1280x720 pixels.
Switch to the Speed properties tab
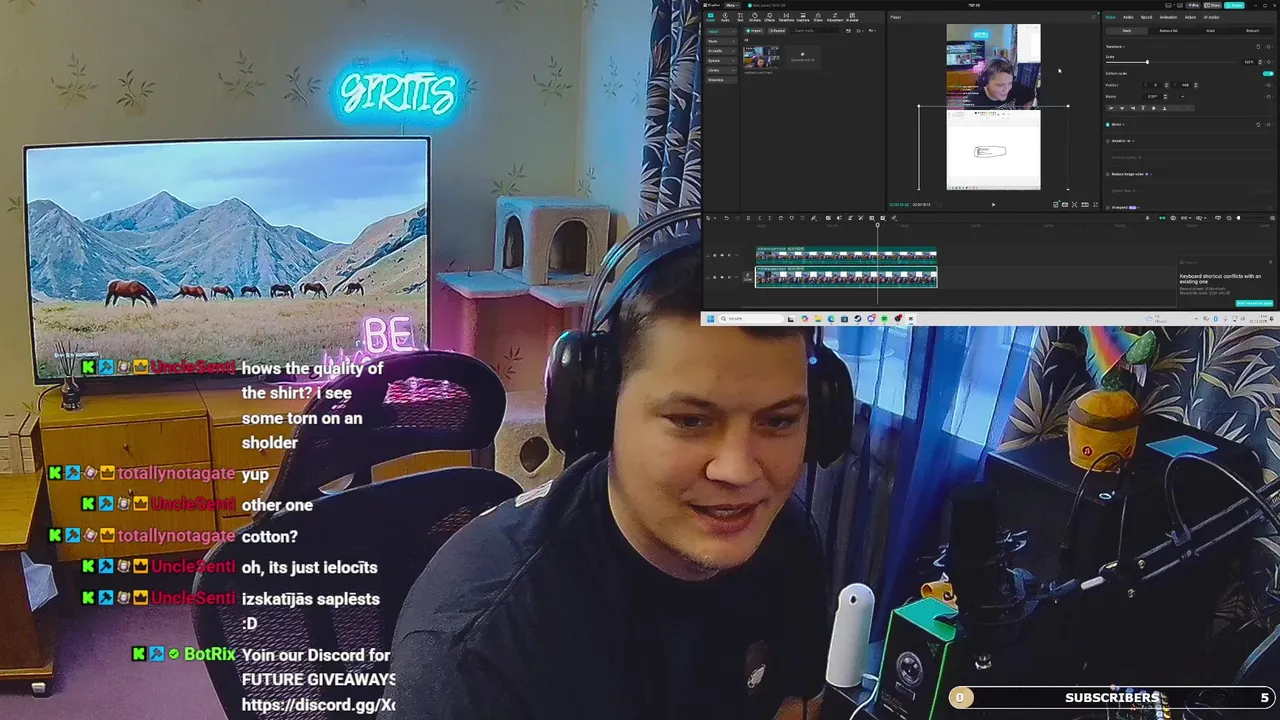1146,17
